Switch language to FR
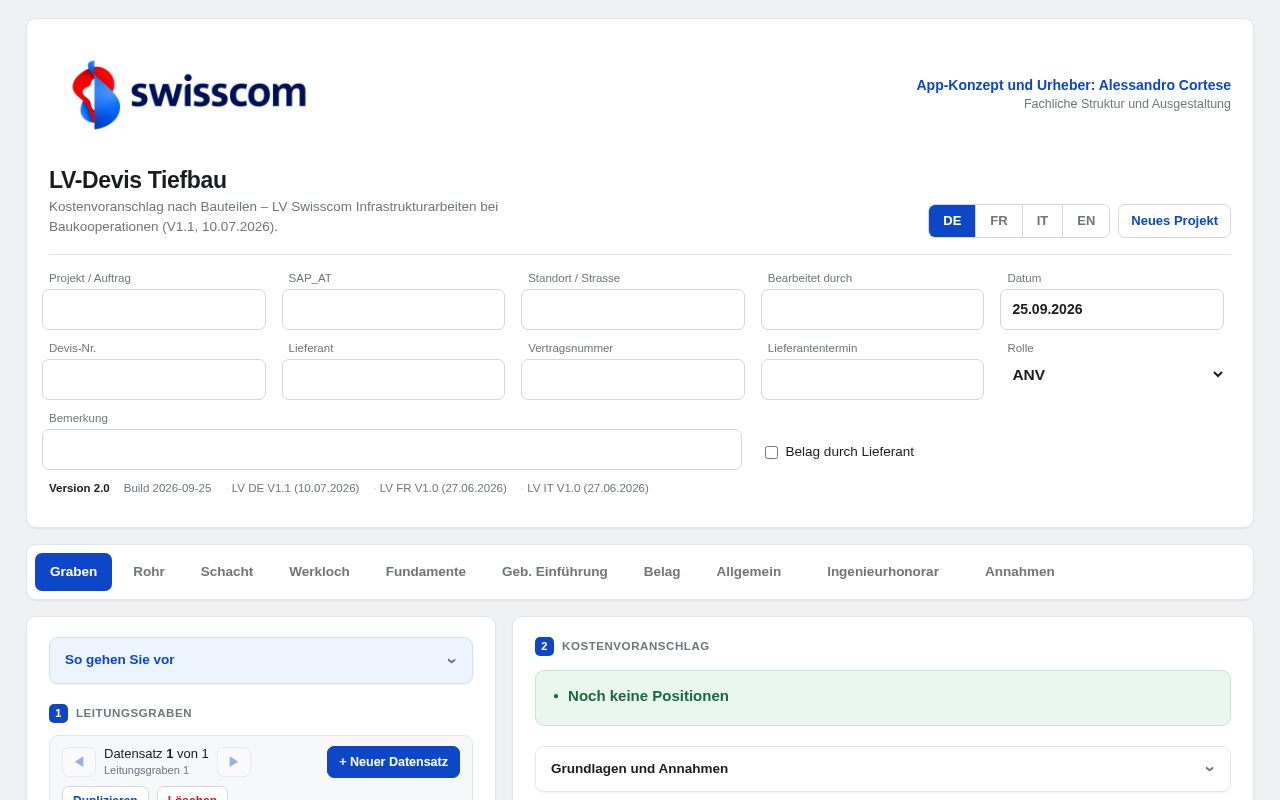 [999, 221]
